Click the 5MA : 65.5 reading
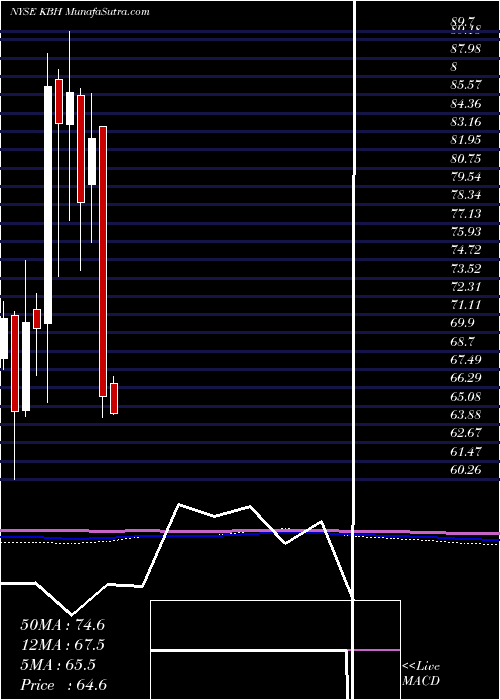The width and height of the screenshot is (500, 700). [58, 665]
